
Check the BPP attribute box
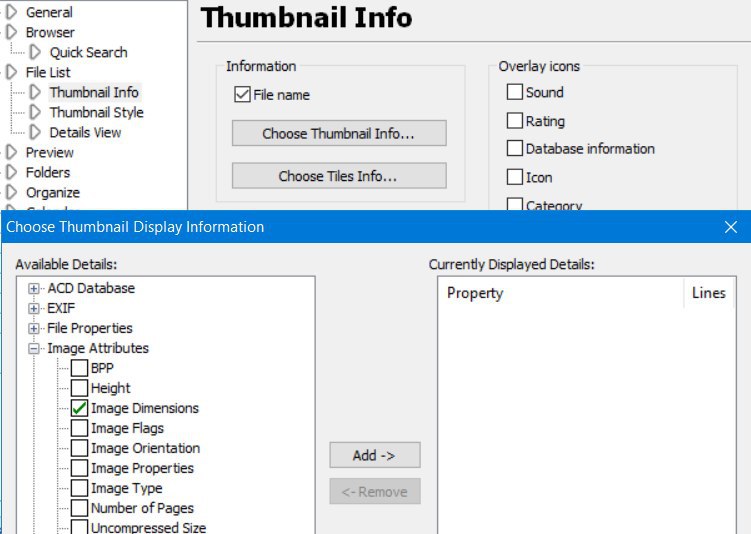(x=80, y=368)
